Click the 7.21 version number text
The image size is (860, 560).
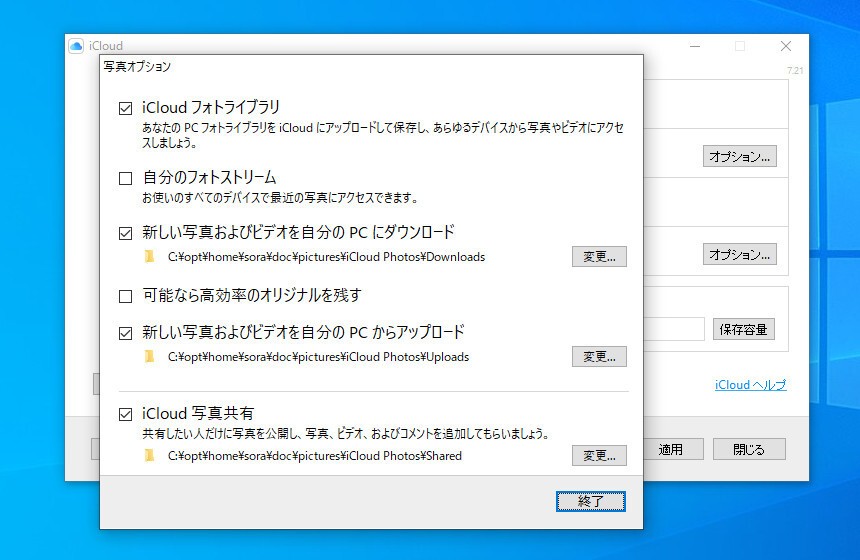795,70
